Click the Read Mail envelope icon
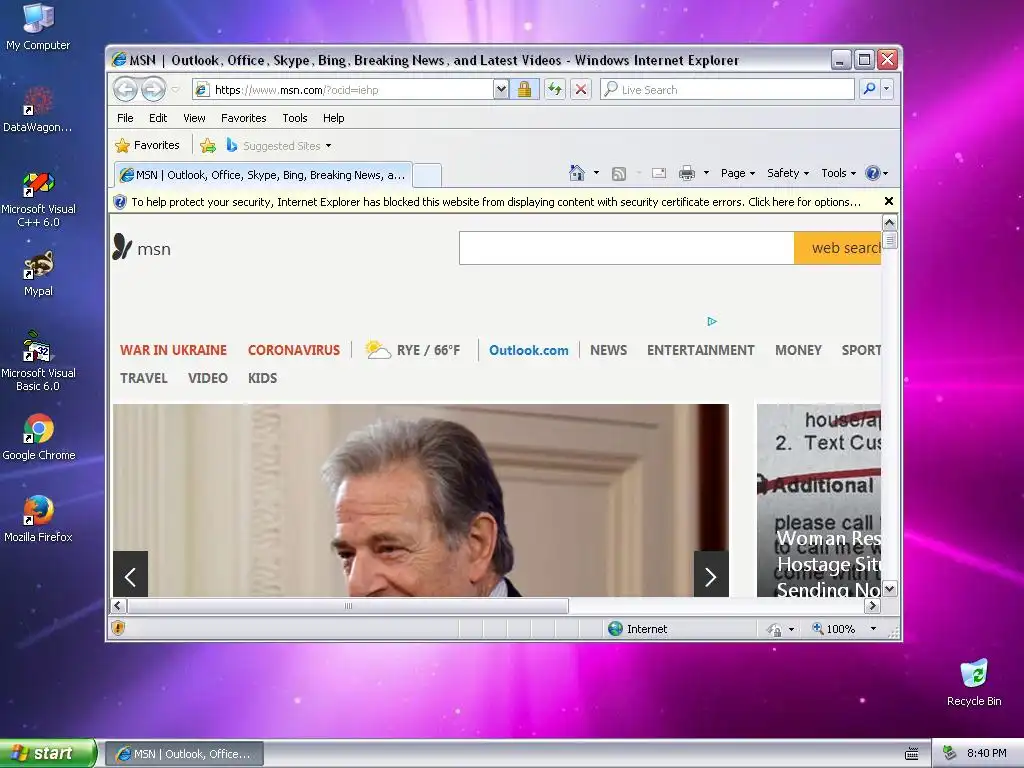Viewport: 1024px width, 768px height. 659,173
